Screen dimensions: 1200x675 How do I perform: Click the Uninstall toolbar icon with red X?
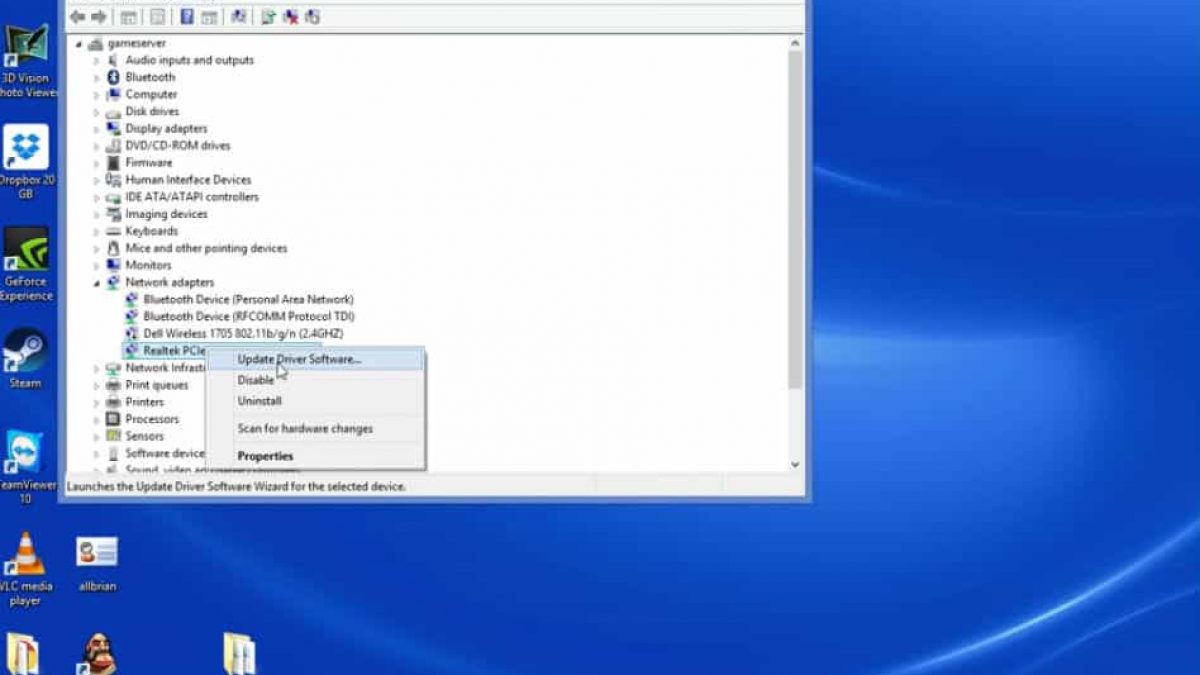pyautogui.click(x=291, y=17)
